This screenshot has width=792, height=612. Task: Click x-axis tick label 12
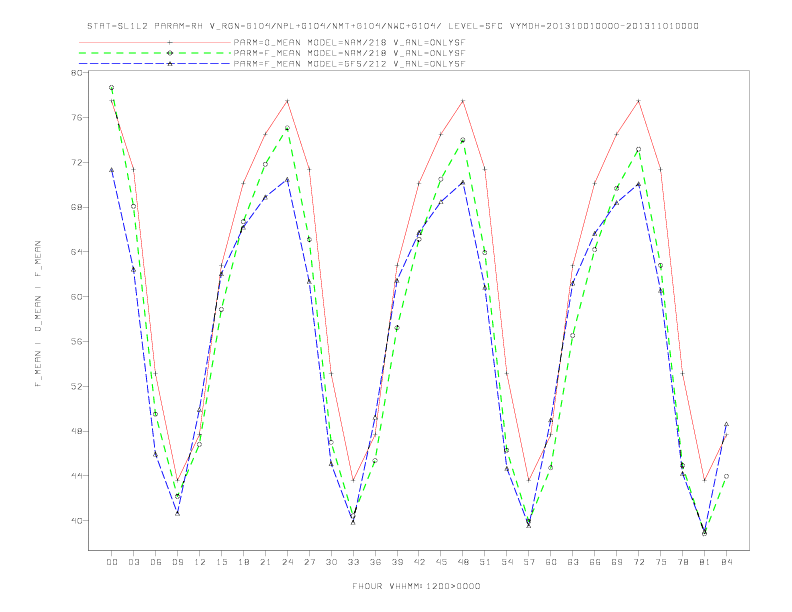click(x=200, y=562)
